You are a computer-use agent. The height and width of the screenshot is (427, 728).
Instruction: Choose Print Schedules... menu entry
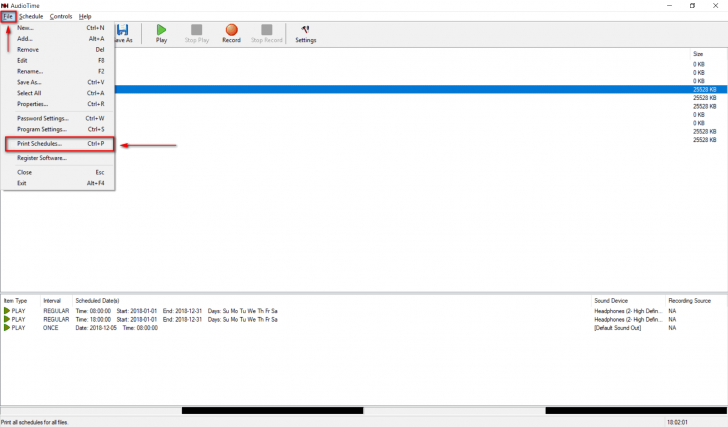pos(58,143)
